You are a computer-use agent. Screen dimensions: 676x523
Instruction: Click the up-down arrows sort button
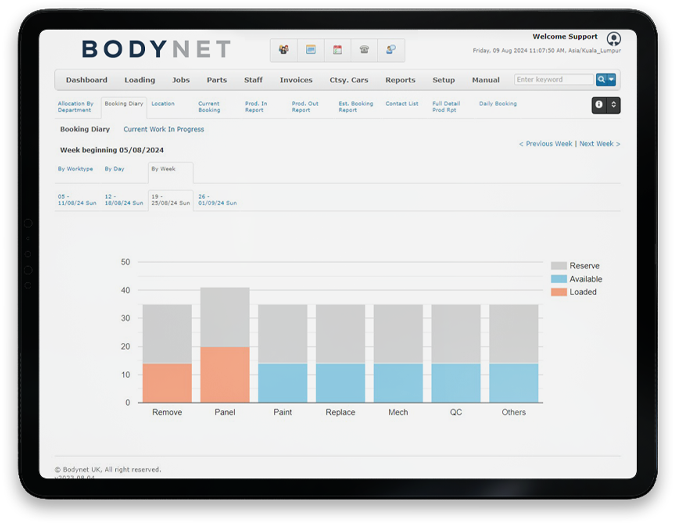tap(613, 105)
